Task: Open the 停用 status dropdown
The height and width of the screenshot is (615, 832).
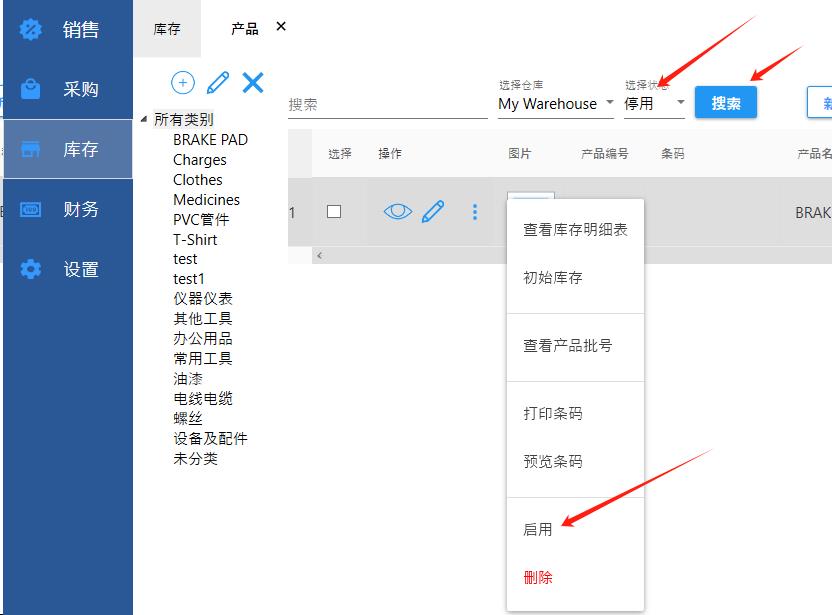Action: (x=654, y=104)
